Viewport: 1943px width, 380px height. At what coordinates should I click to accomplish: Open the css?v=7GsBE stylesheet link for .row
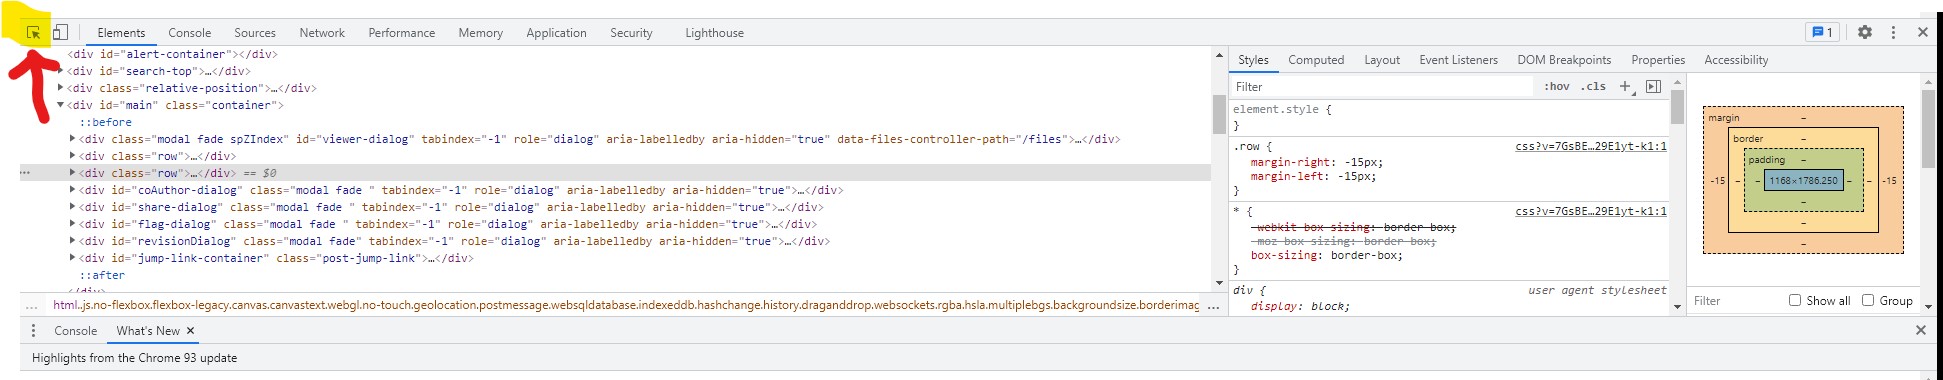(1591, 146)
